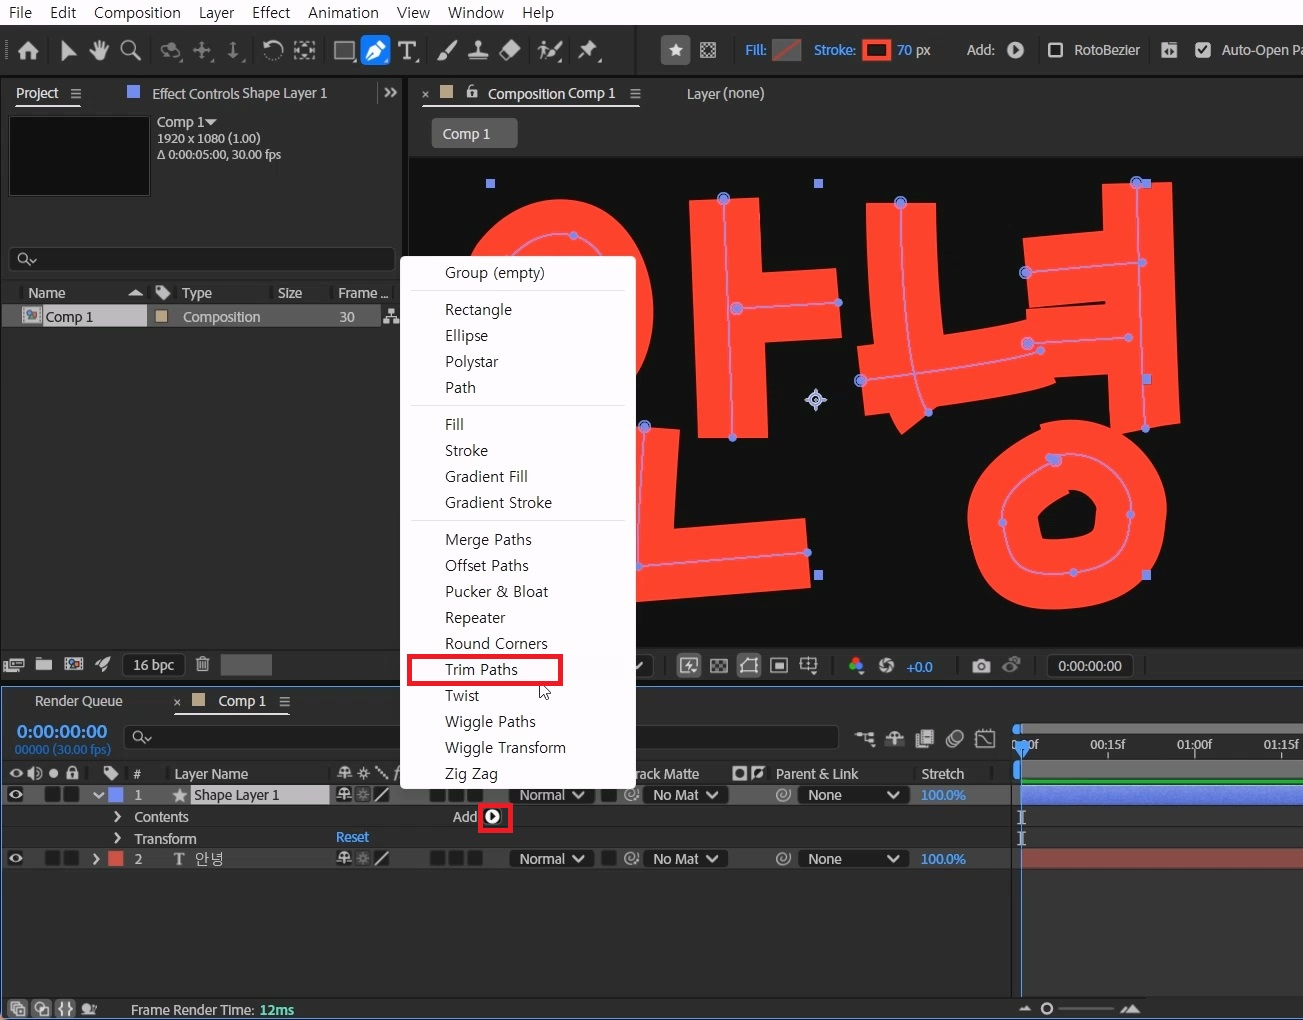The image size is (1303, 1020).
Task: Choose Wiggle Paths from the Add menu
Action: click(490, 722)
